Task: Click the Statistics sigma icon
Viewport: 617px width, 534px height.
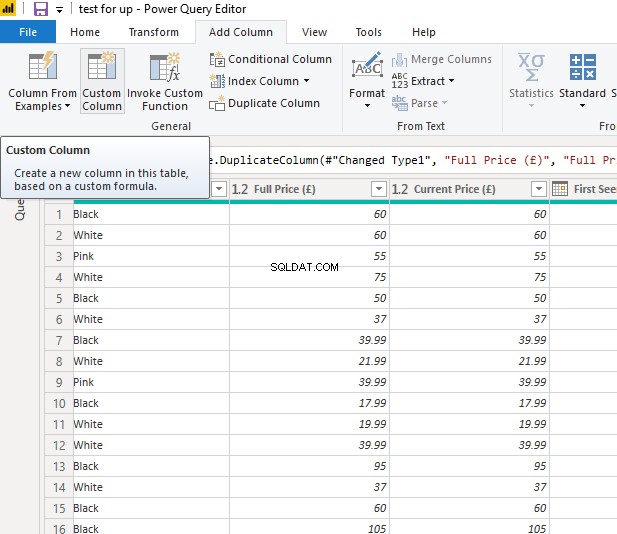Action: click(x=531, y=67)
